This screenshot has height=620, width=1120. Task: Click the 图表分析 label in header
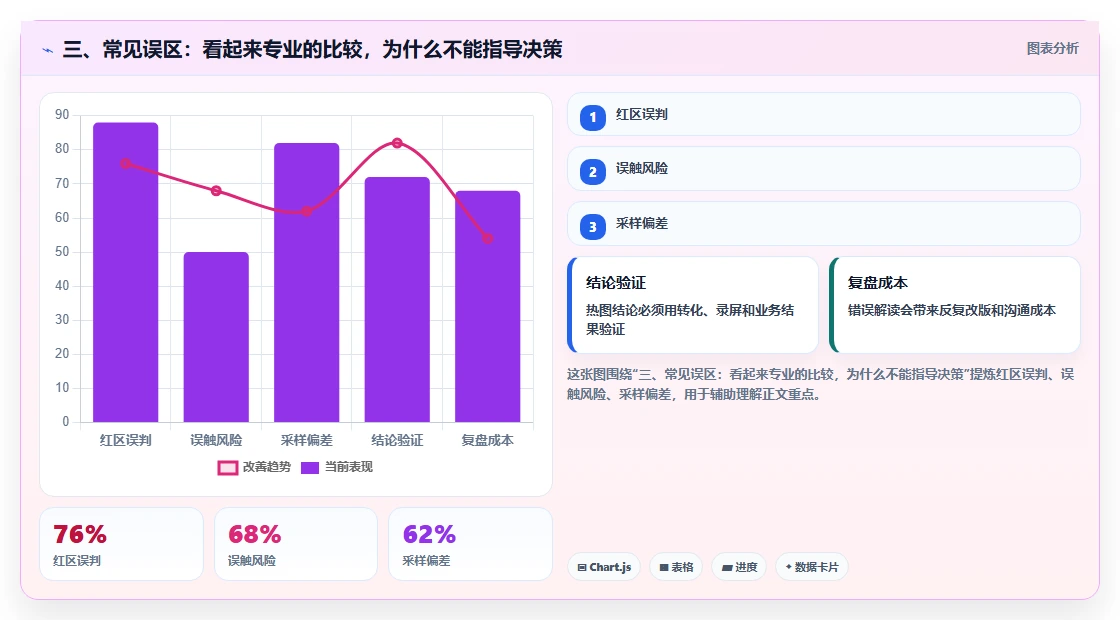(1052, 49)
